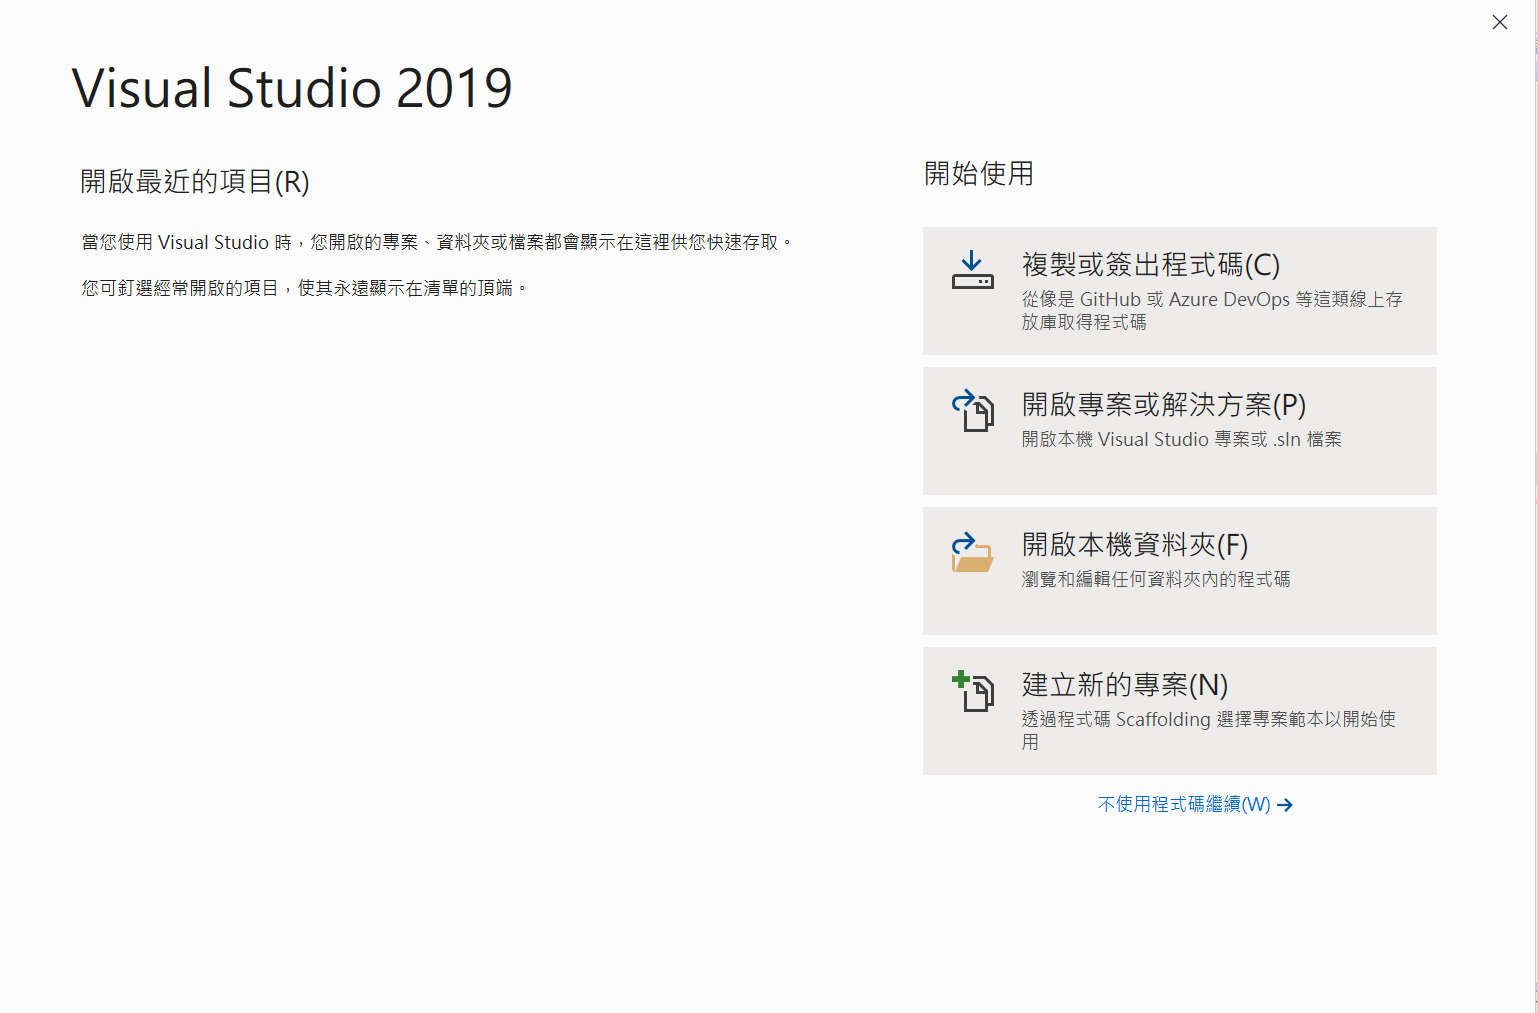
Task: Click the recent items hint beginning 當您使用 Visual Studio
Action: point(437,243)
